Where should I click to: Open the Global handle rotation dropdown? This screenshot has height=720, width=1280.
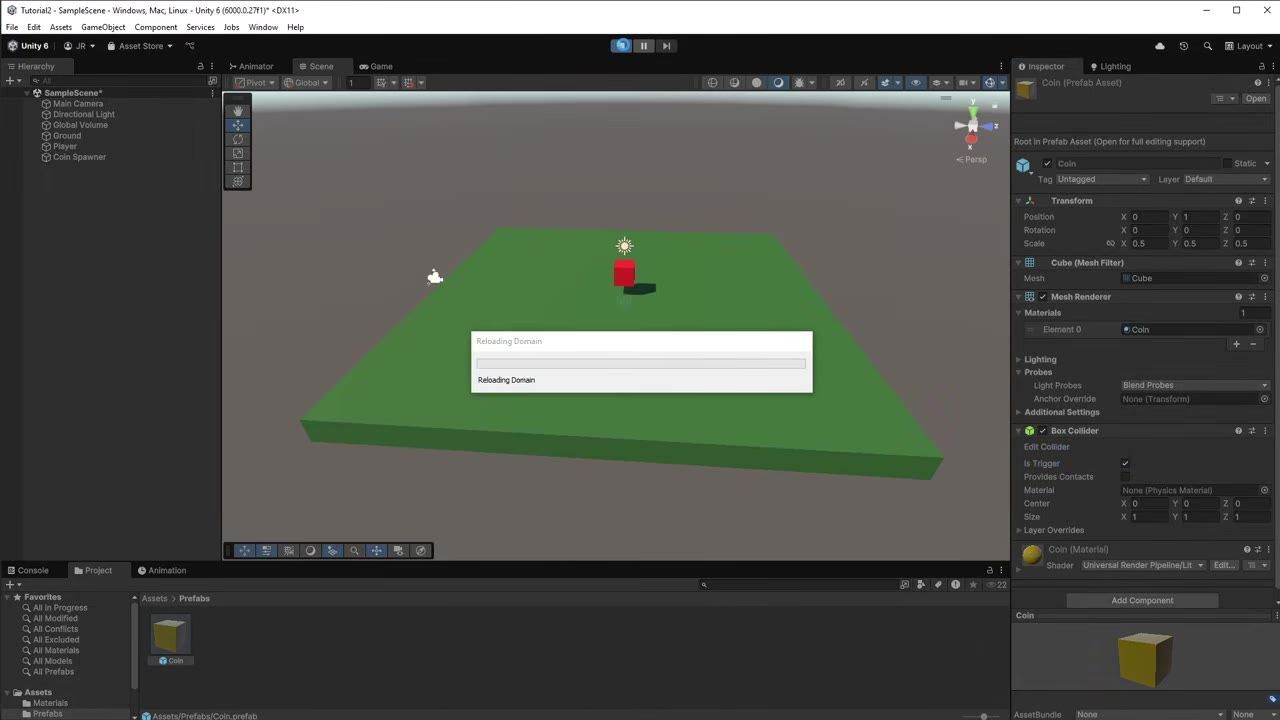pyautogui.click(x=306, y=82)
